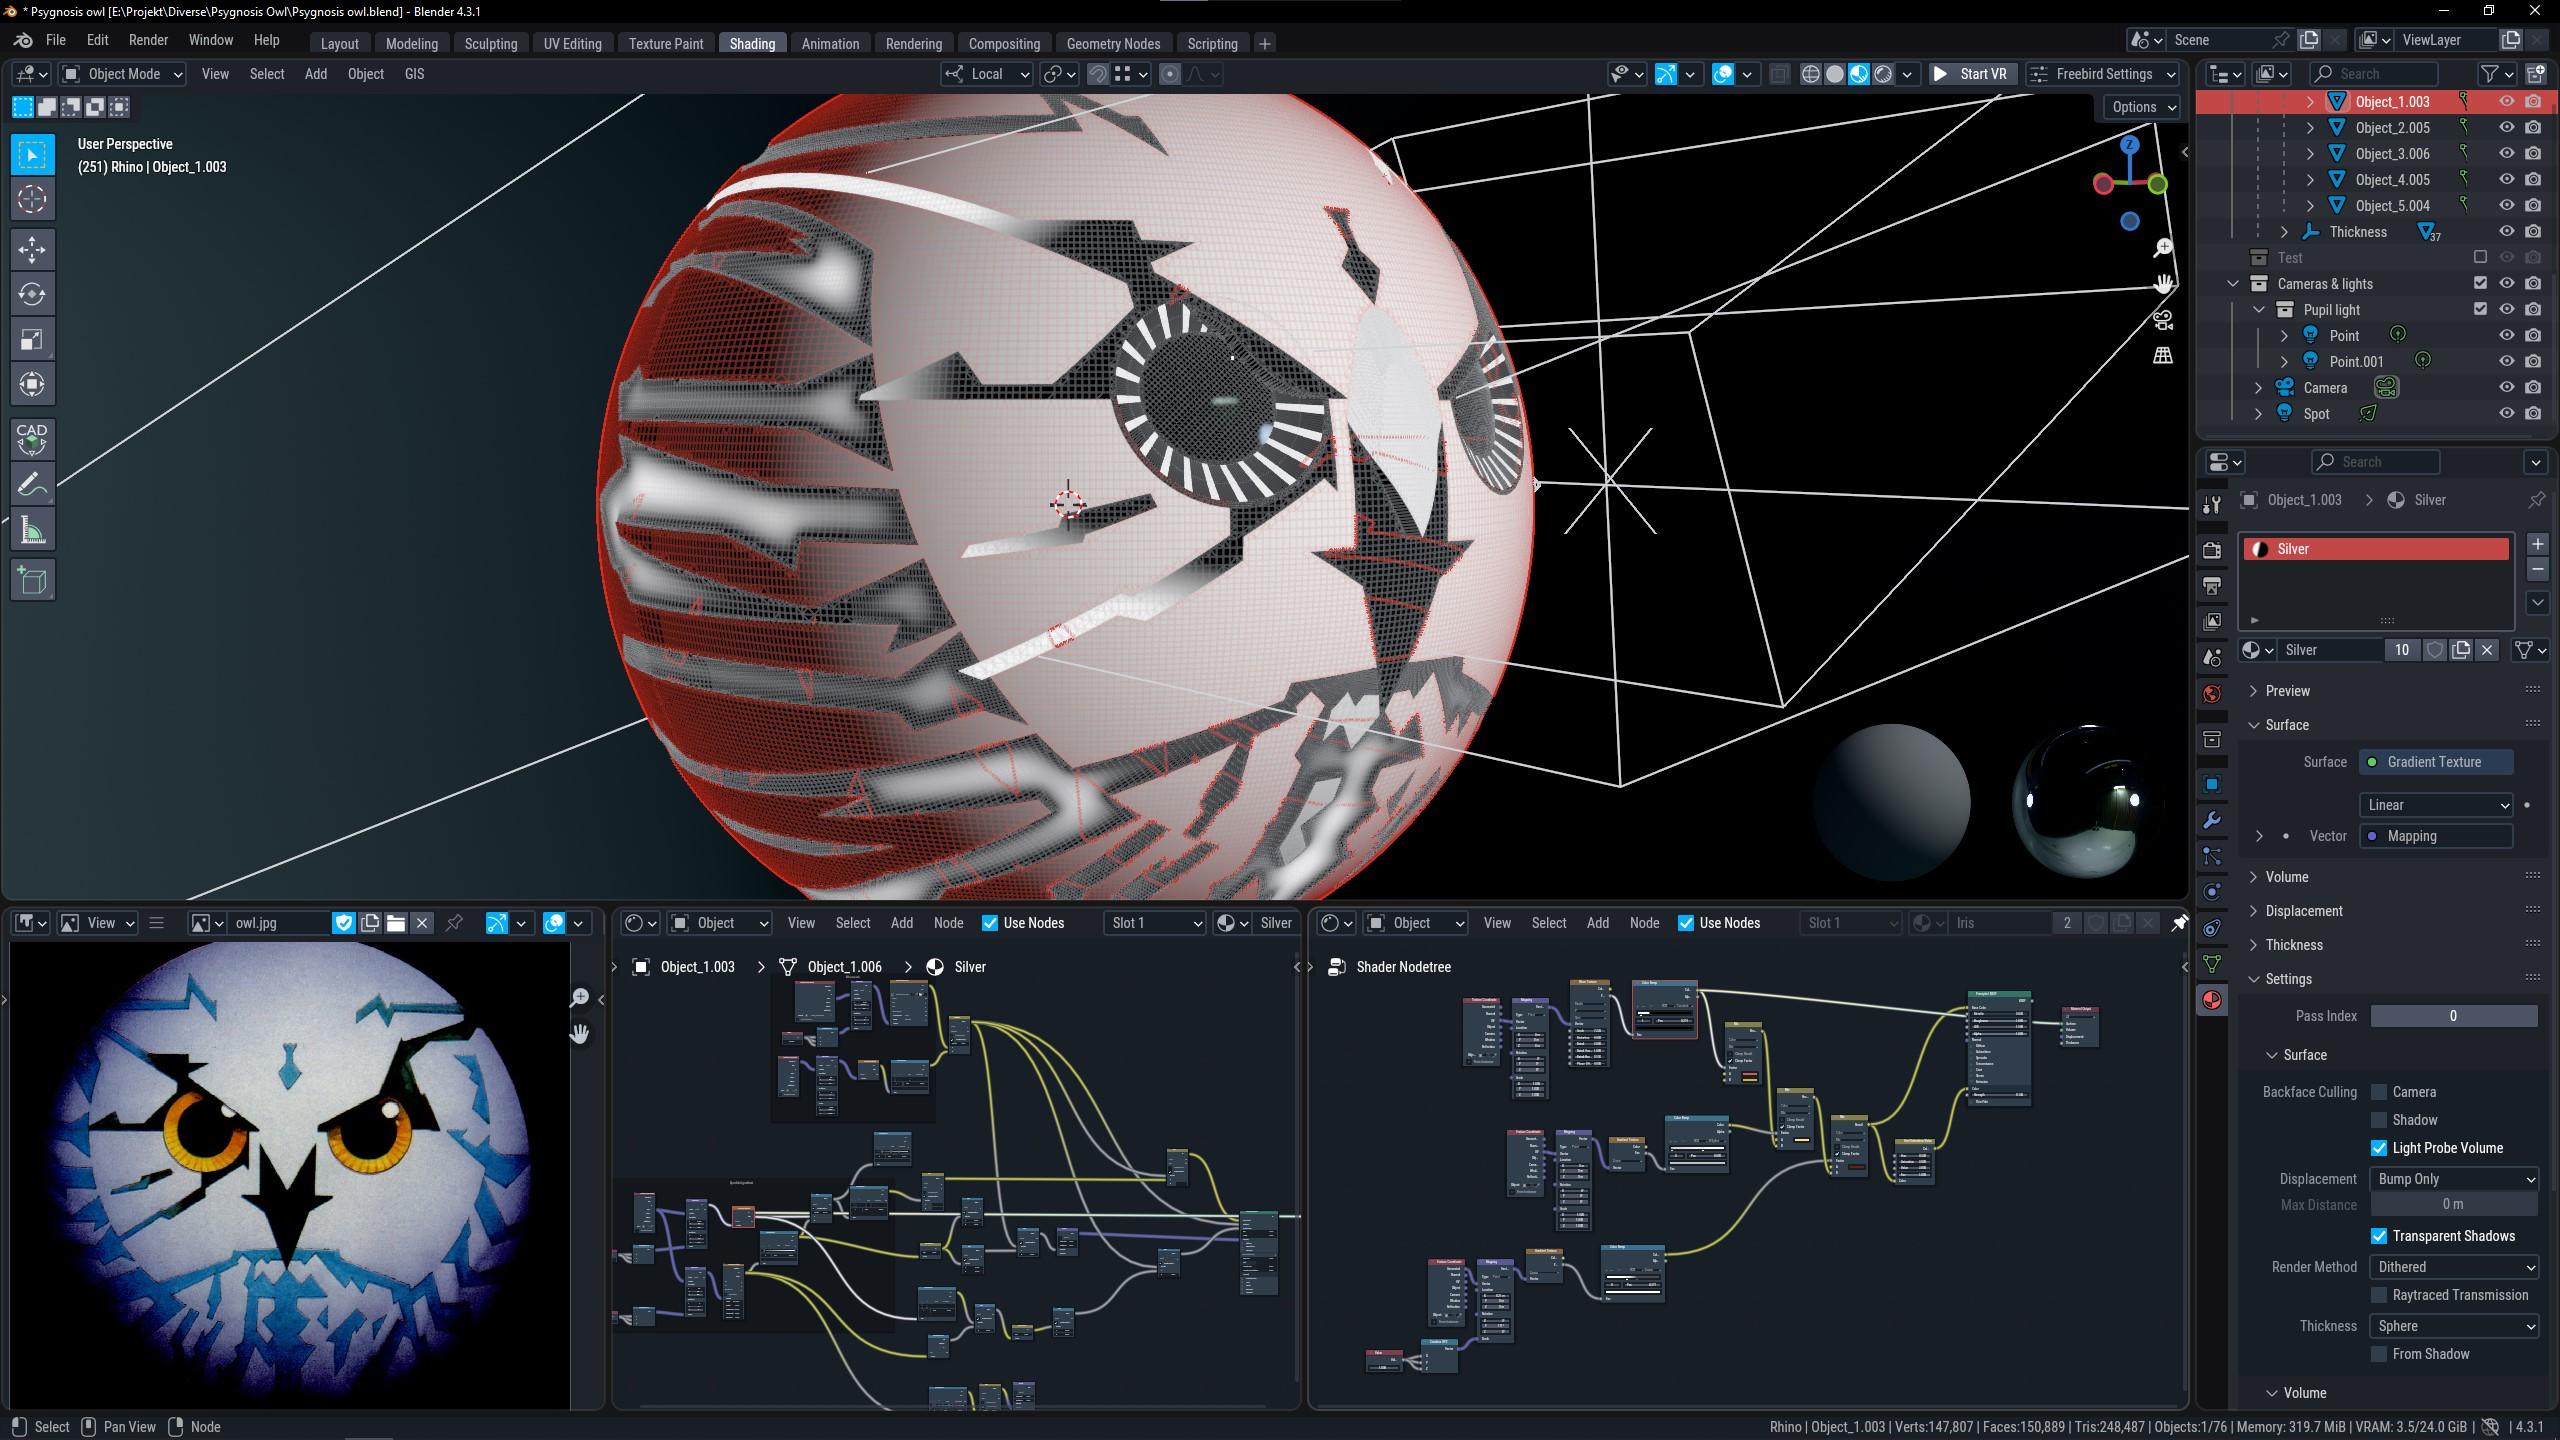Select the Annotate tool
The image size is (2560, 1440).
(x=32, y=485)
